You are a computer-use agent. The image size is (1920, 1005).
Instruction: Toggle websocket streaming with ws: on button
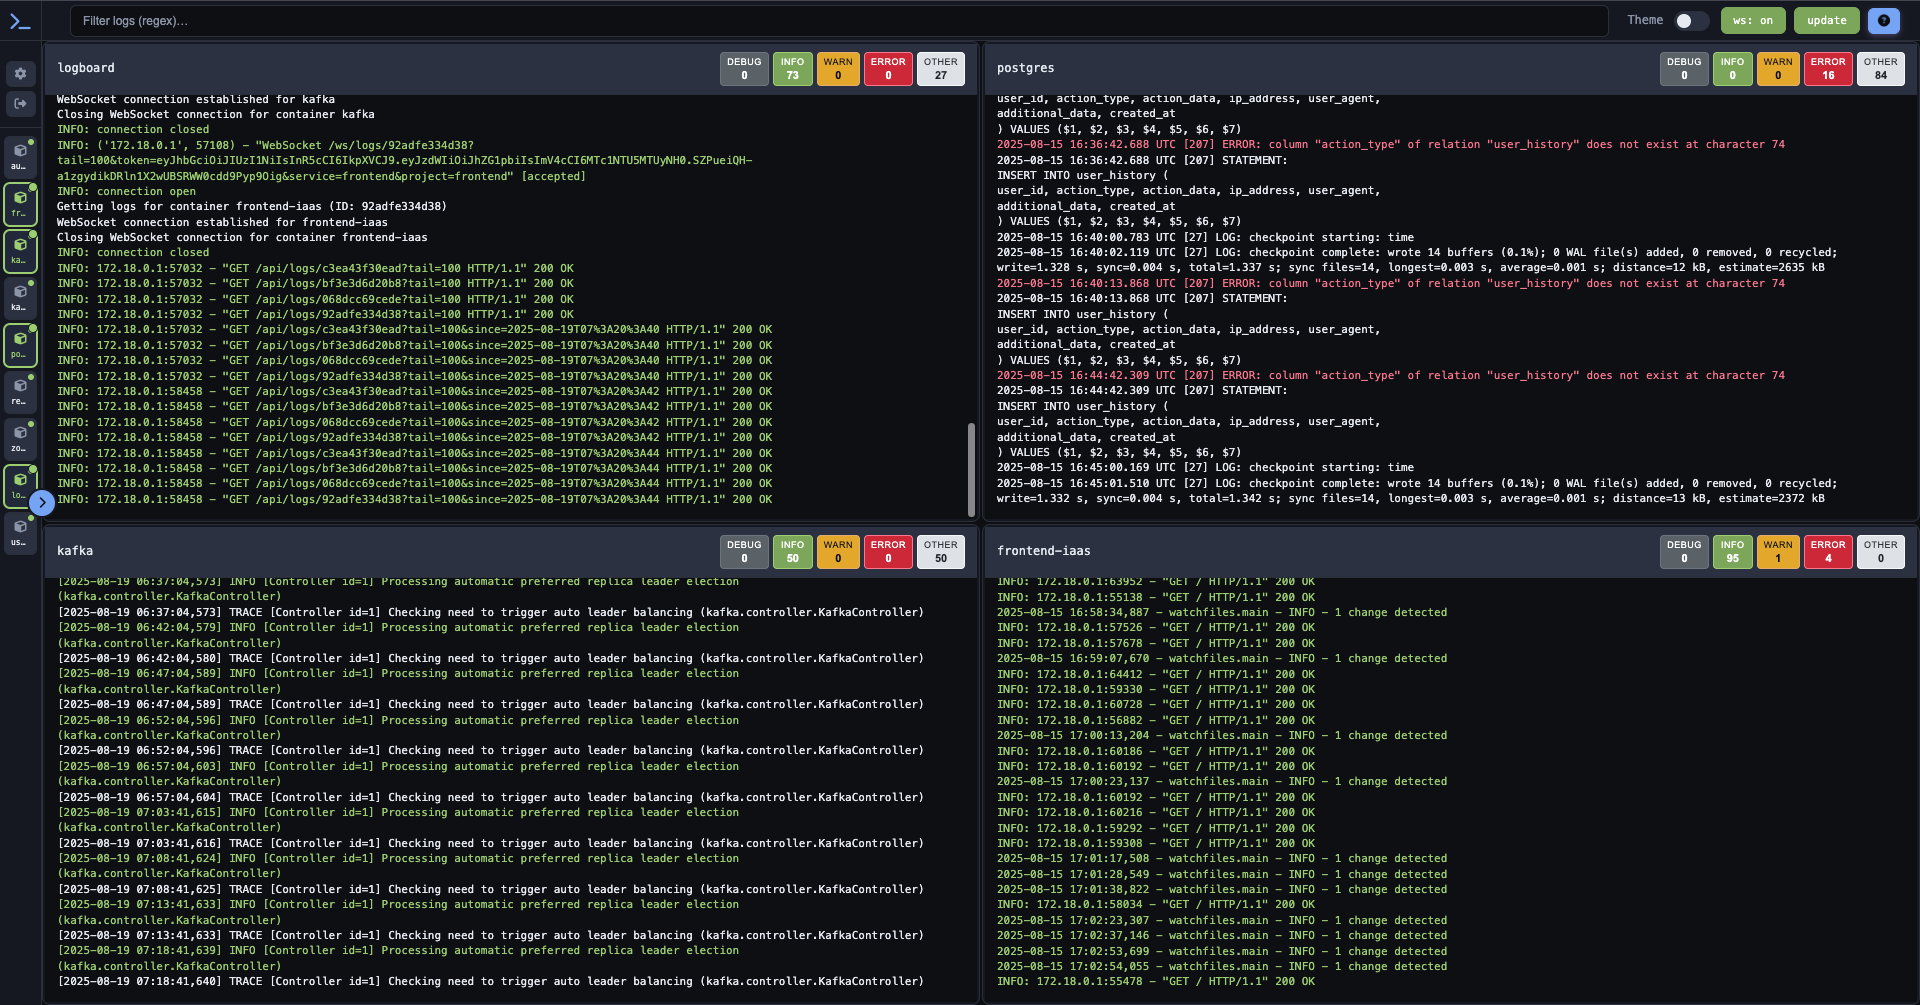[1753, 20]
